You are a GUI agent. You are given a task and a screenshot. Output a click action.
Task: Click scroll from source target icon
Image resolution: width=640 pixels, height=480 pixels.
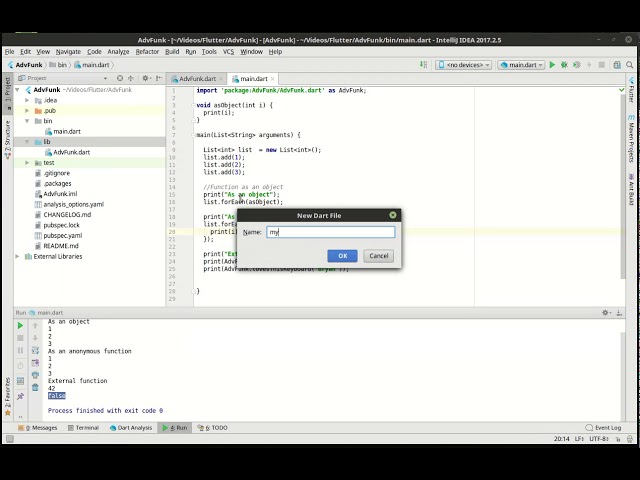tap(120, 78)
